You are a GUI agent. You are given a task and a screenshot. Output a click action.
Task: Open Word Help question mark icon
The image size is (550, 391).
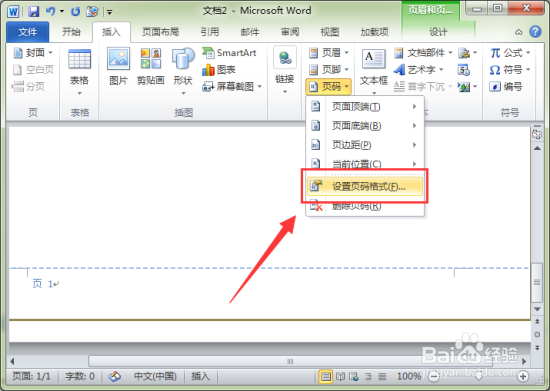(x=535, y=32)
